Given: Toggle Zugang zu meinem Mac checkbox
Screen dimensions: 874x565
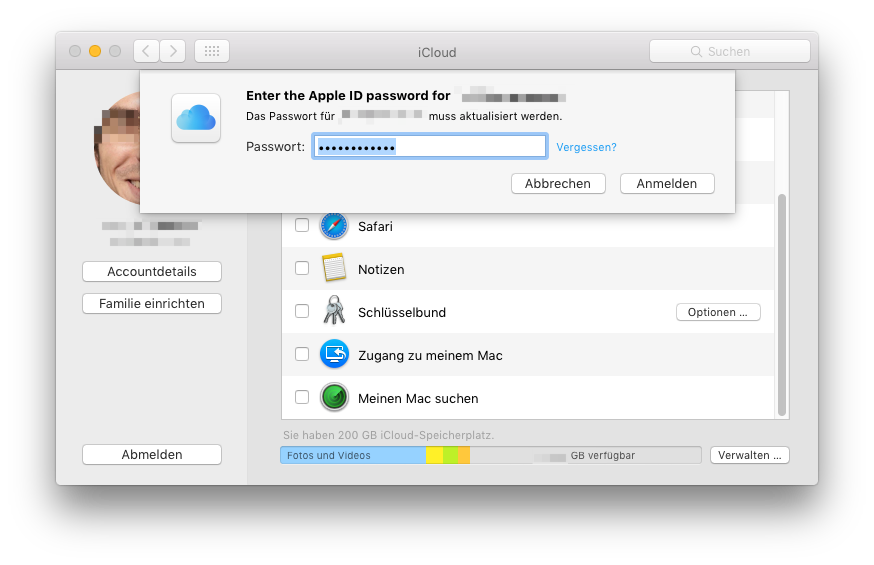Looking at the screenshot, I should point(302,354).
